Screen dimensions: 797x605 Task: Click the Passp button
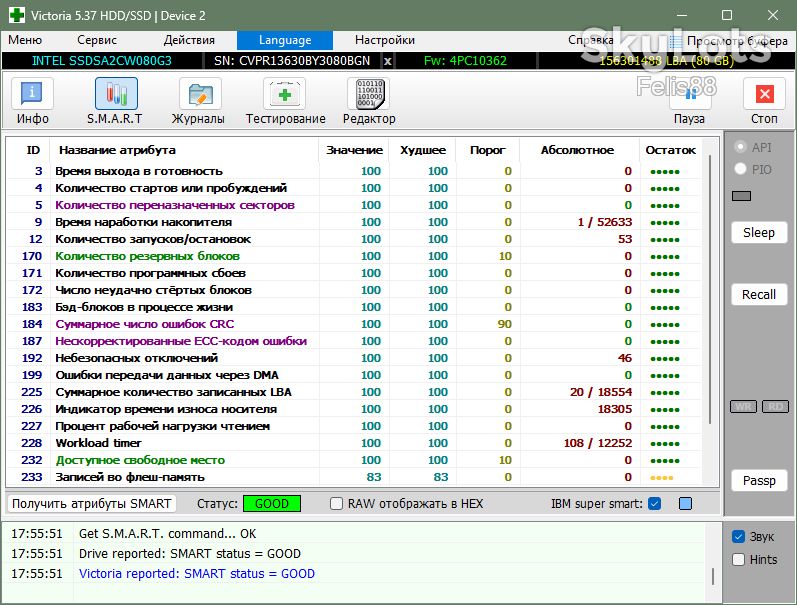(759, 480)
